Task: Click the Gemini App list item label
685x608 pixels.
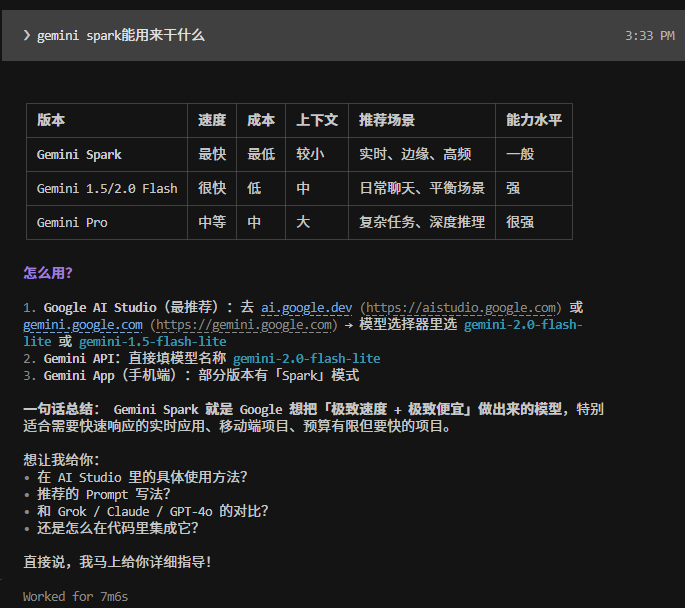Action: point(79,376)
